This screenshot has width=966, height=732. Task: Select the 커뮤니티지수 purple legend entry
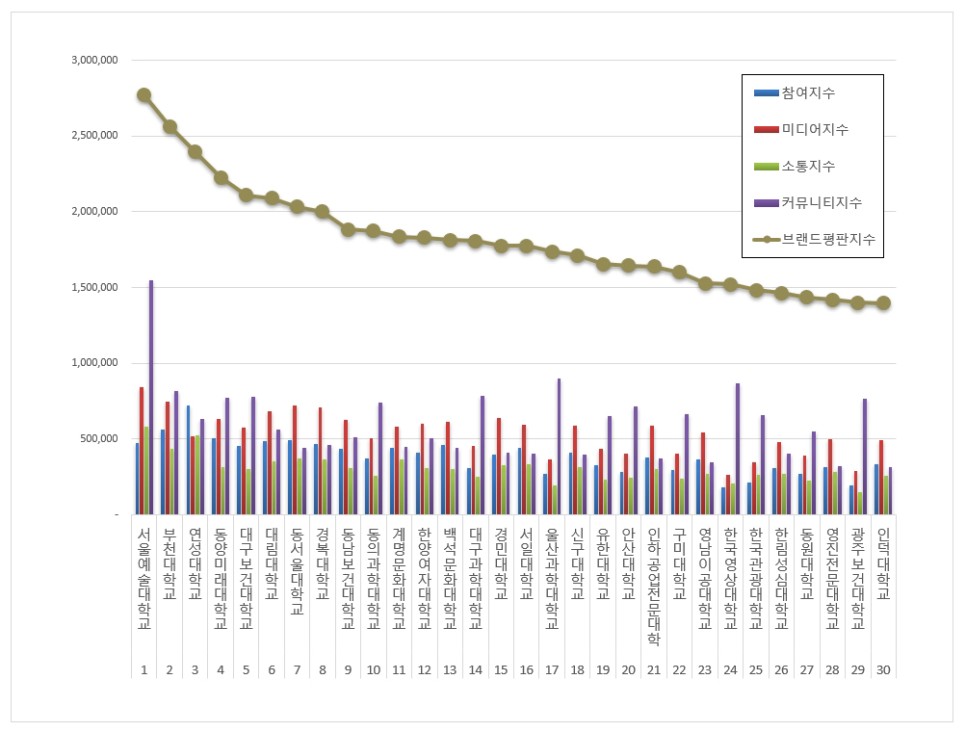[x=808, y=203]
